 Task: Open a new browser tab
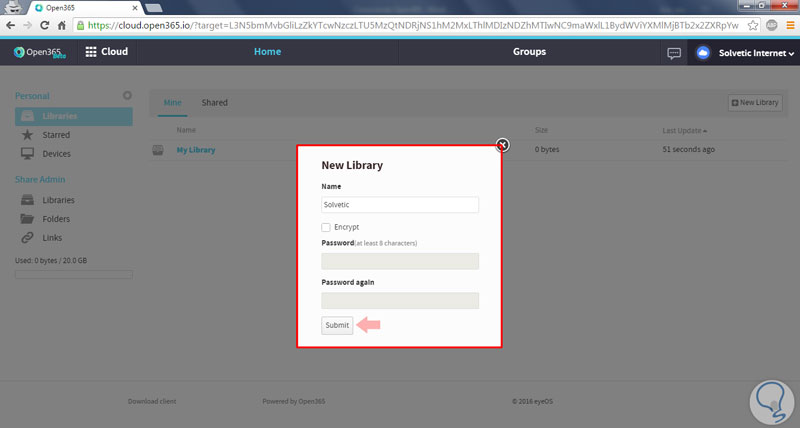tap(154, 8)
